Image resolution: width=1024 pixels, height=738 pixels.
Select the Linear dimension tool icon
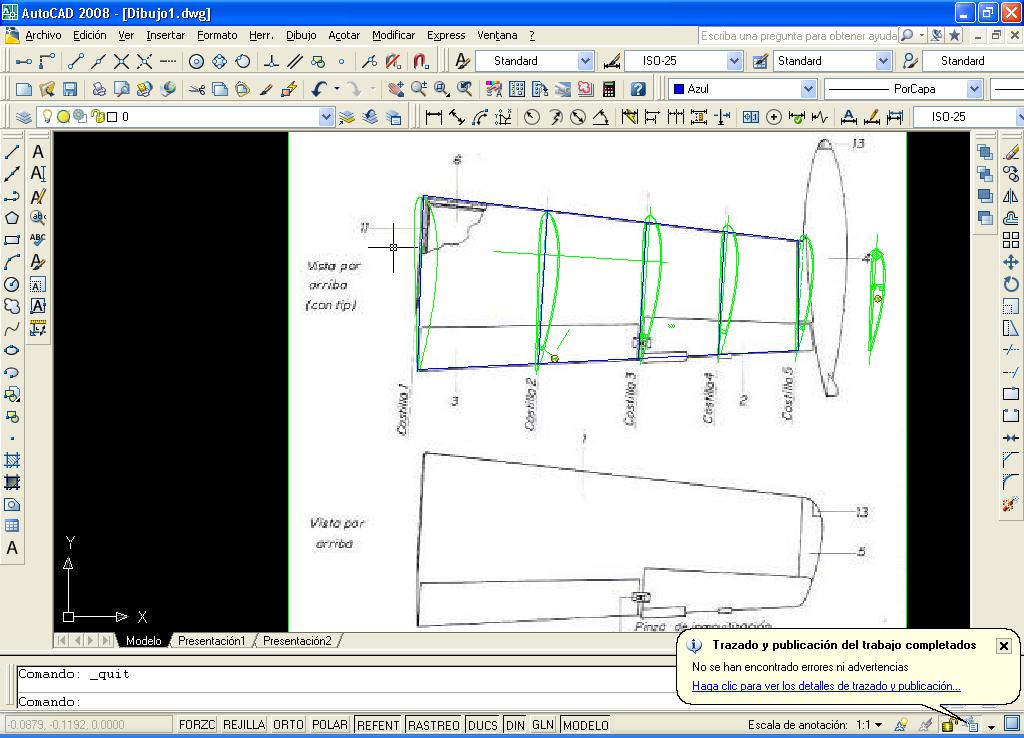434,117
